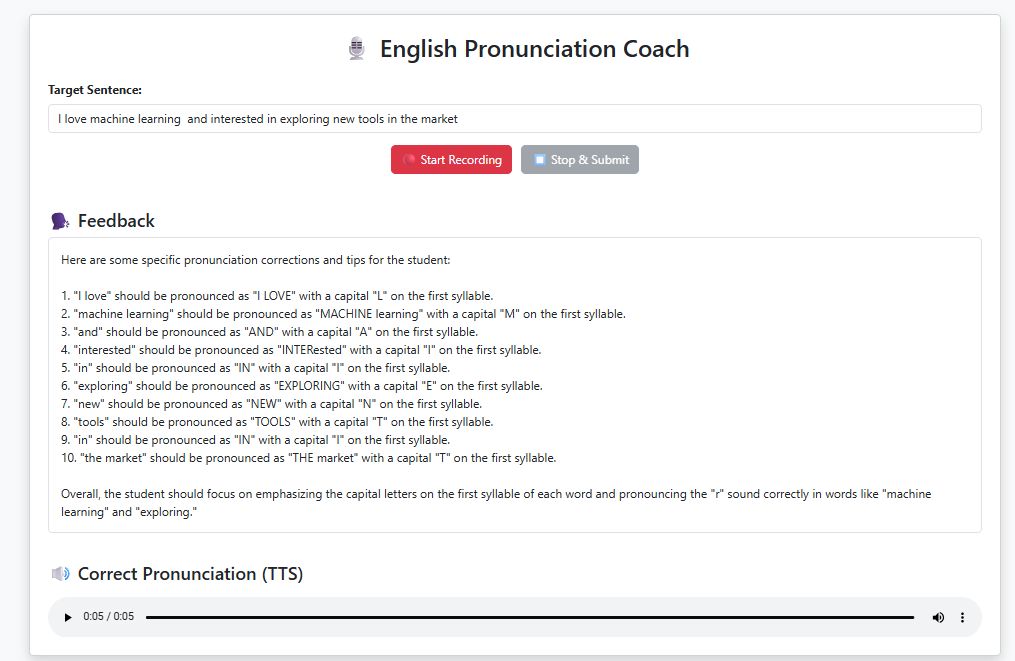Click the microphone icon beside the title
Viewport: 1015px width, 661px height.
pos(357,49)
